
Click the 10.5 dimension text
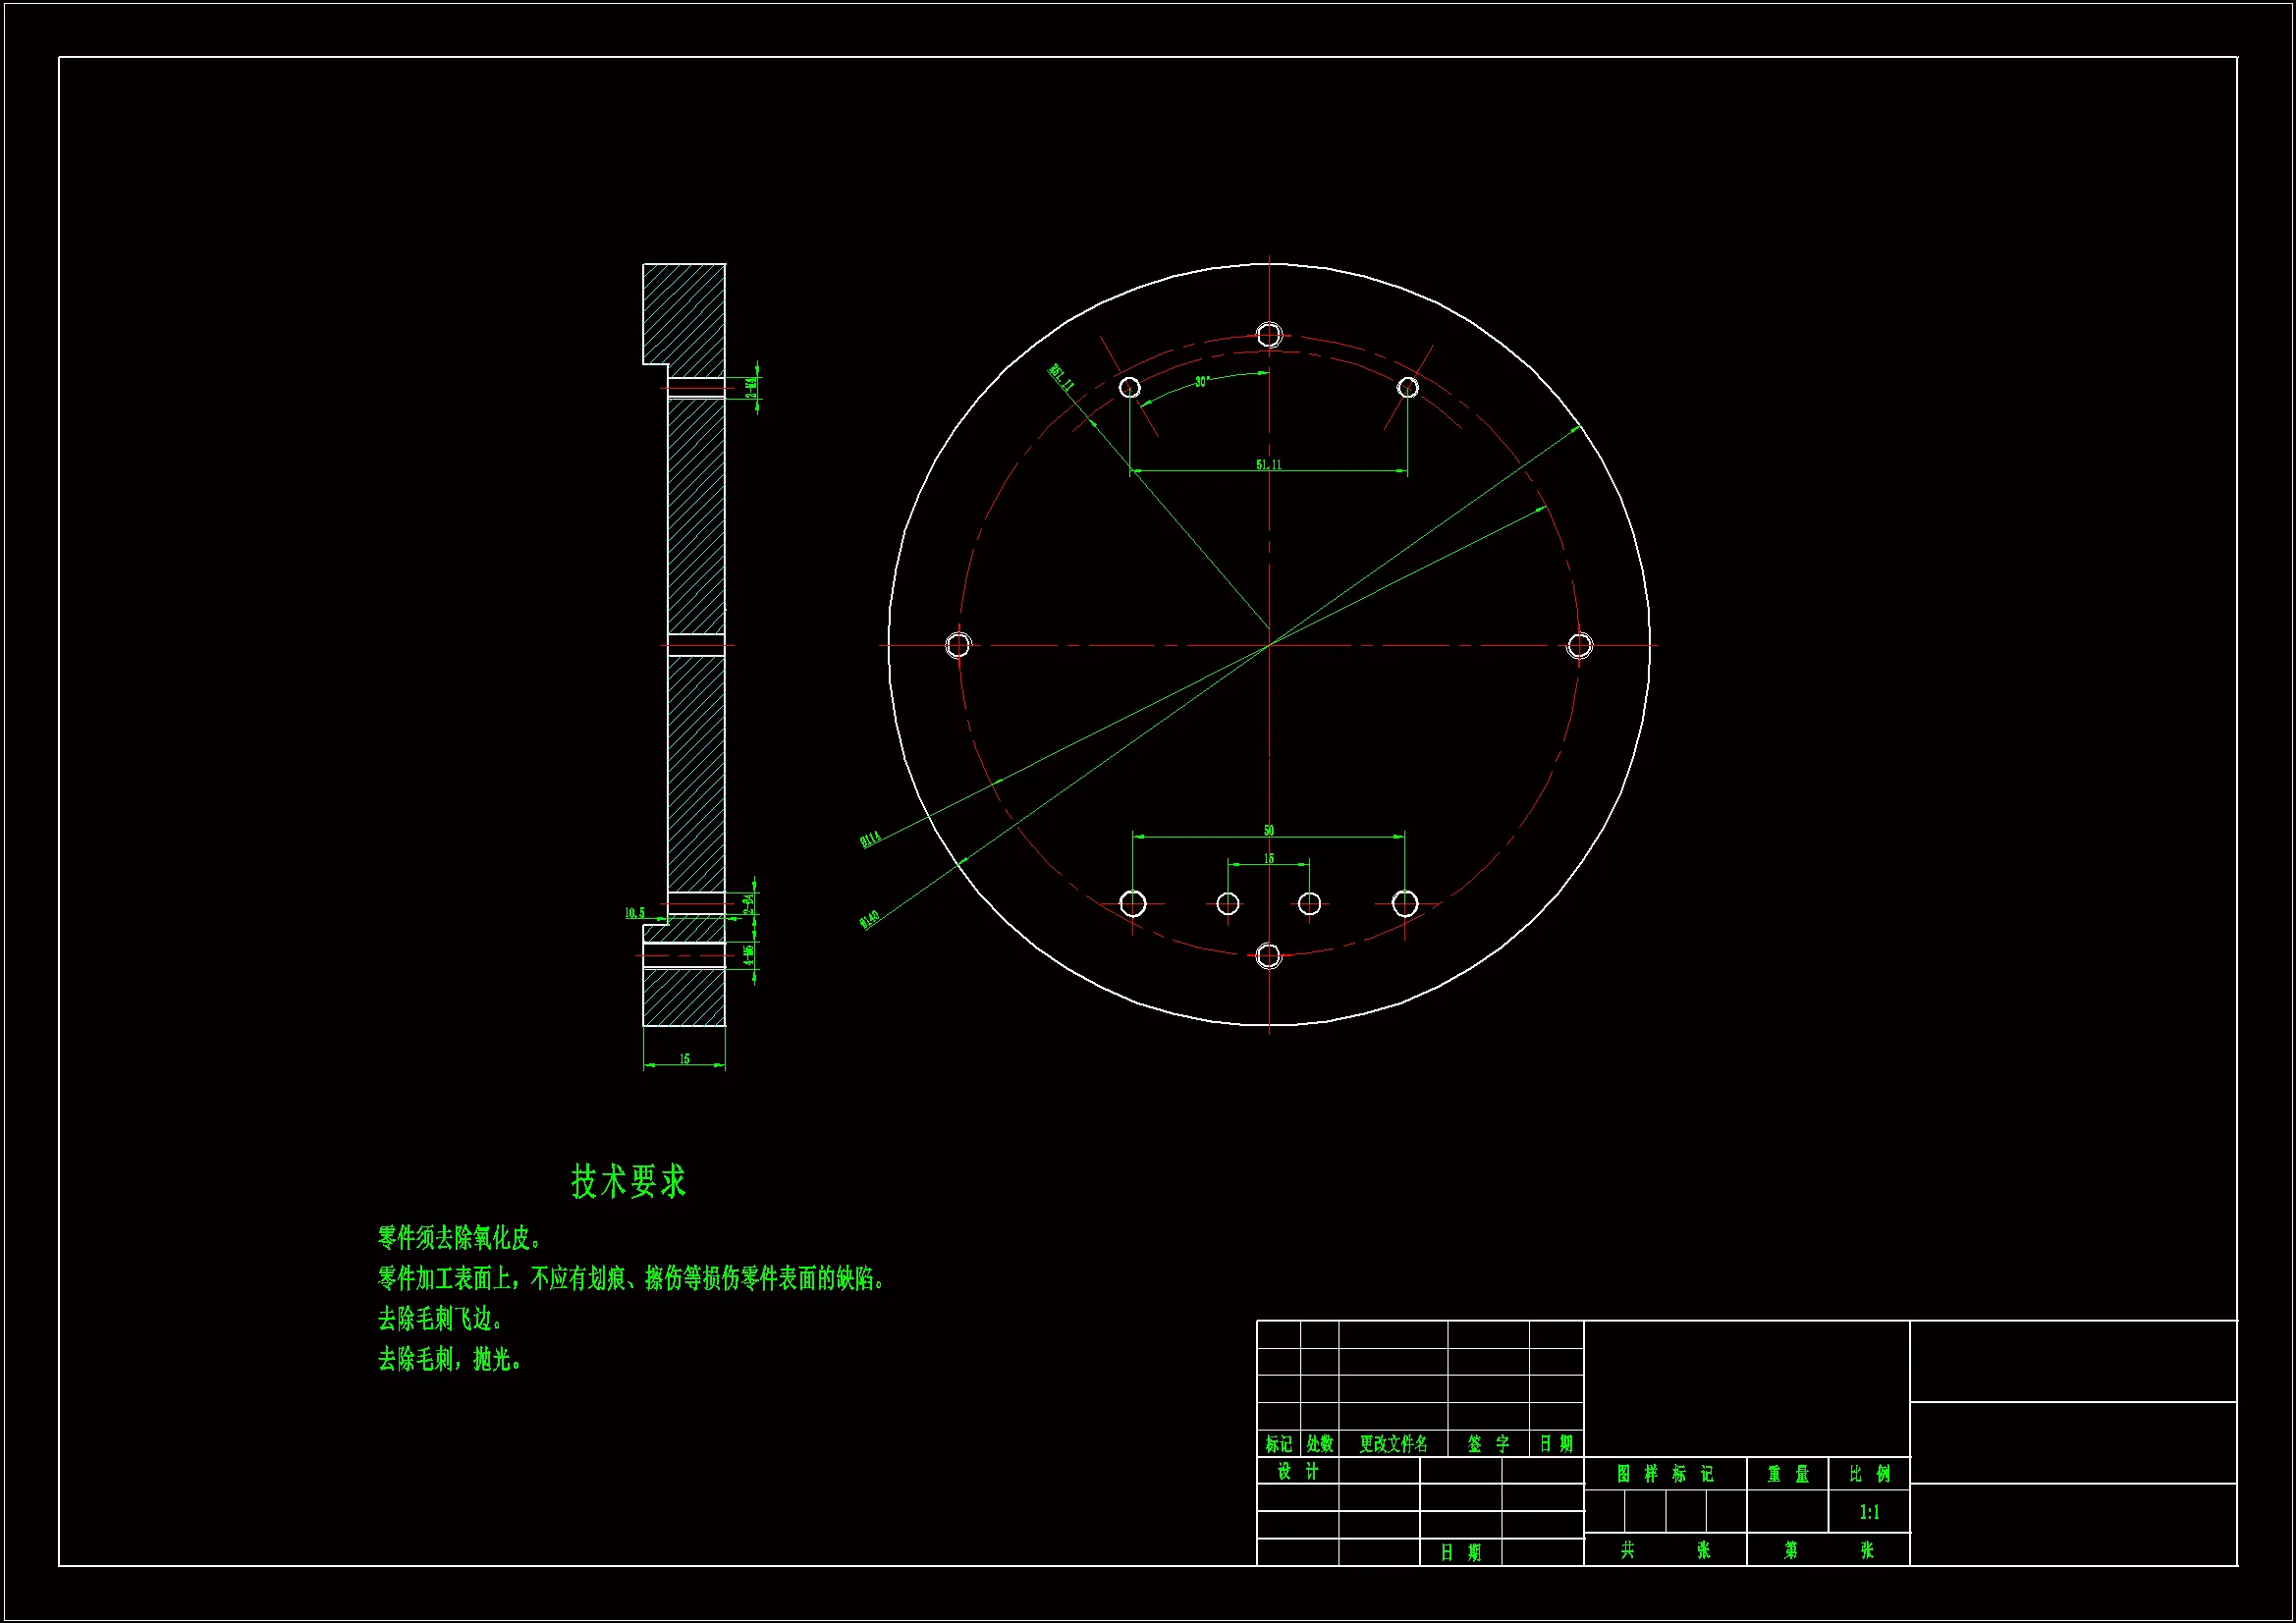coord(634,912)
